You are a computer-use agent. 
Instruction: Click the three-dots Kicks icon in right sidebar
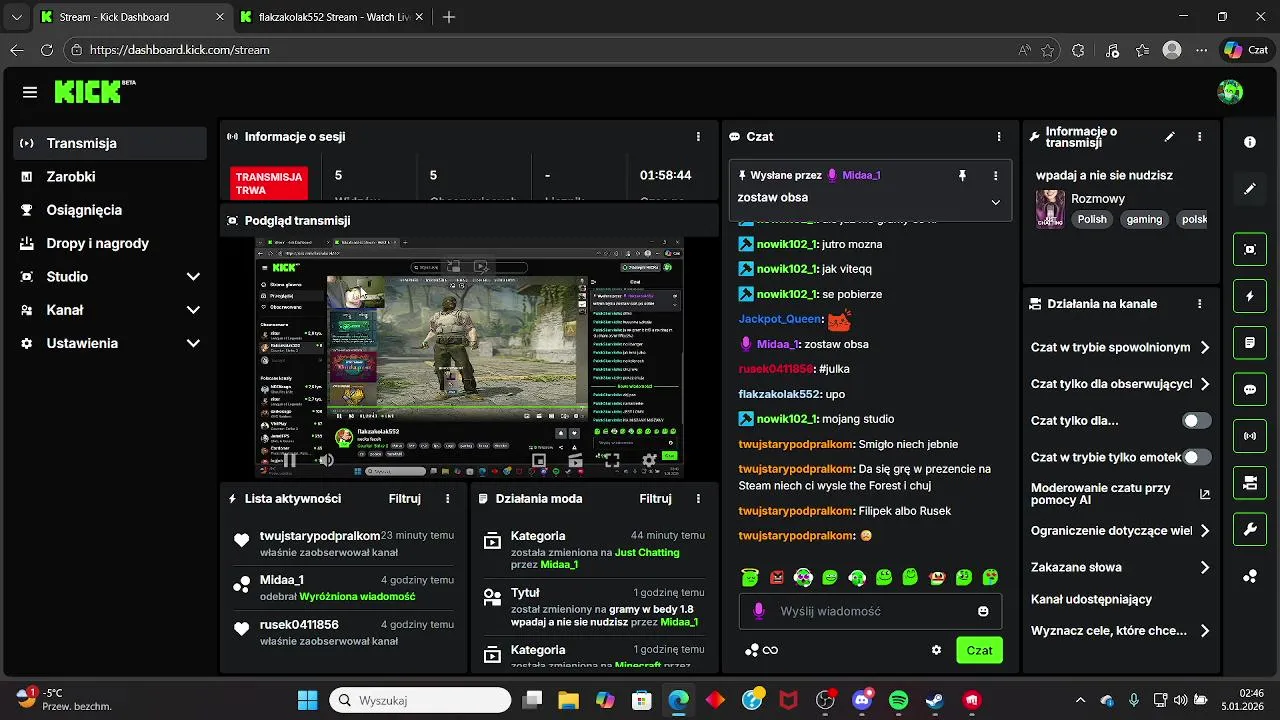coord(1250,576)
